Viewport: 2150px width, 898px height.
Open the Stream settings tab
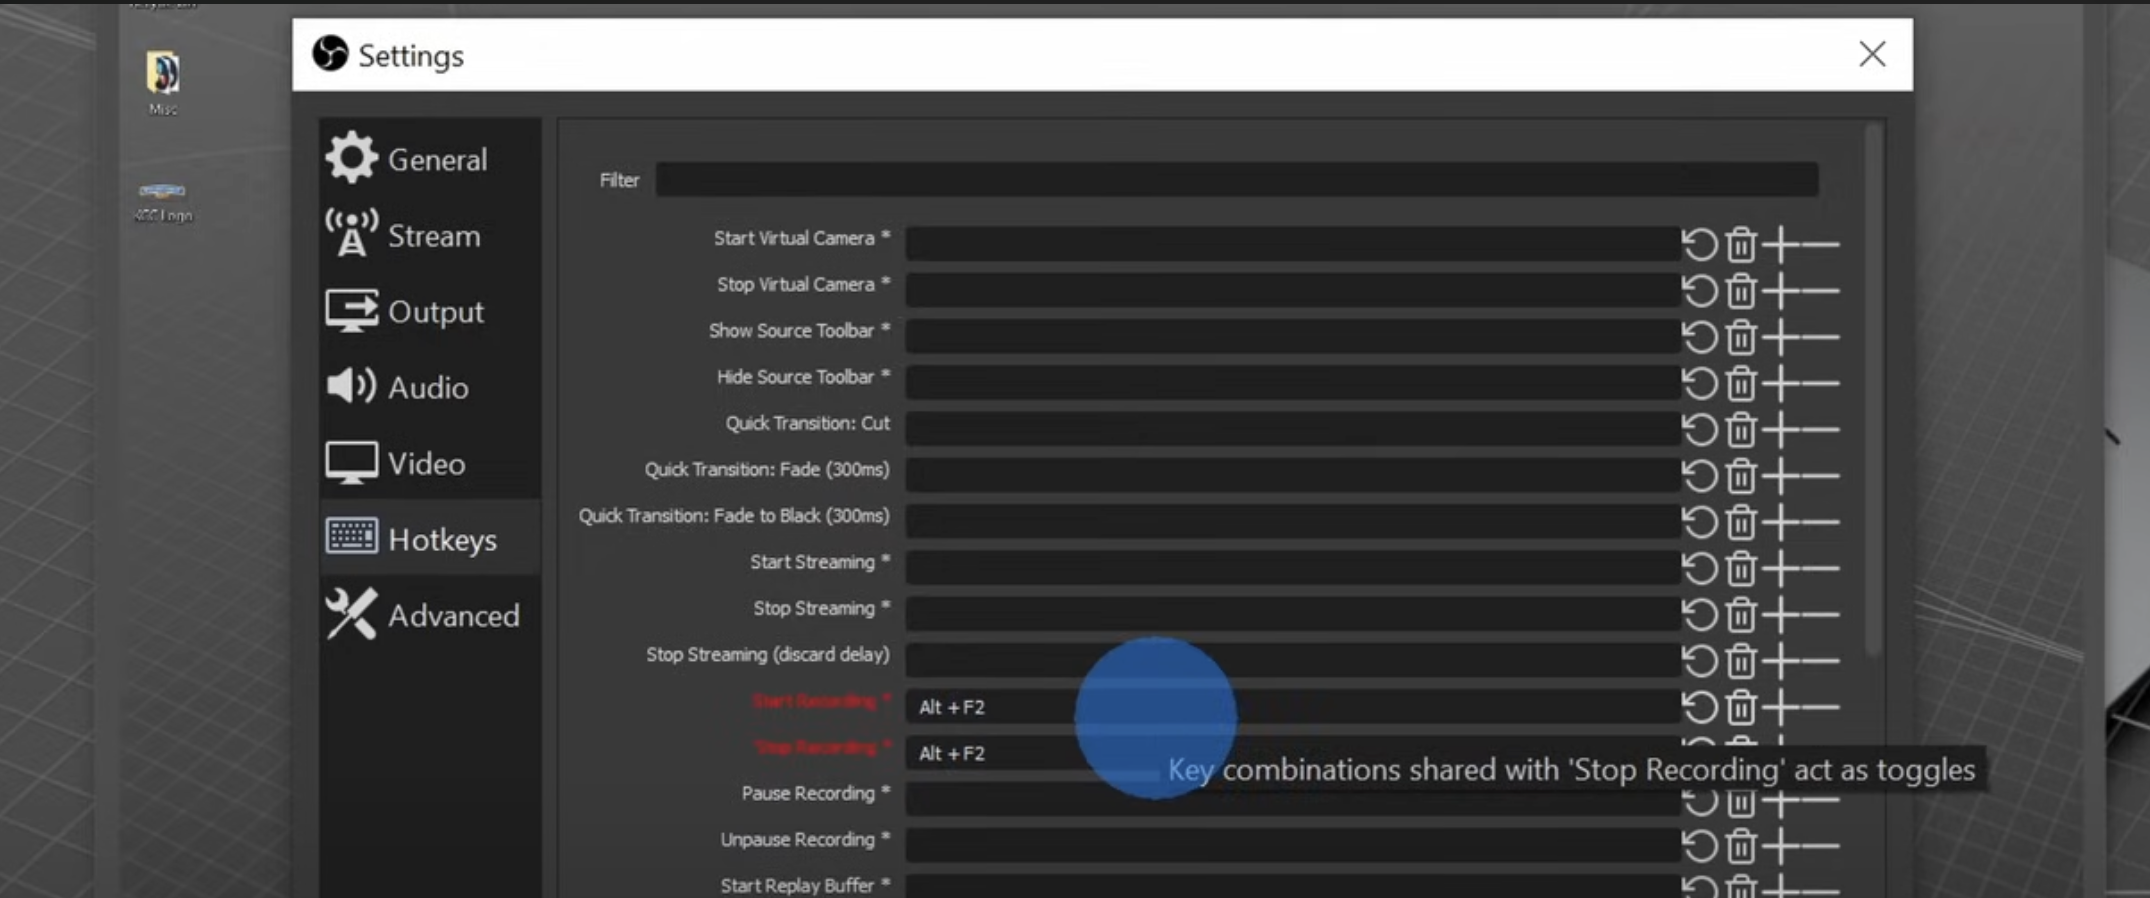pyautogui.click(x=430, y=234)
